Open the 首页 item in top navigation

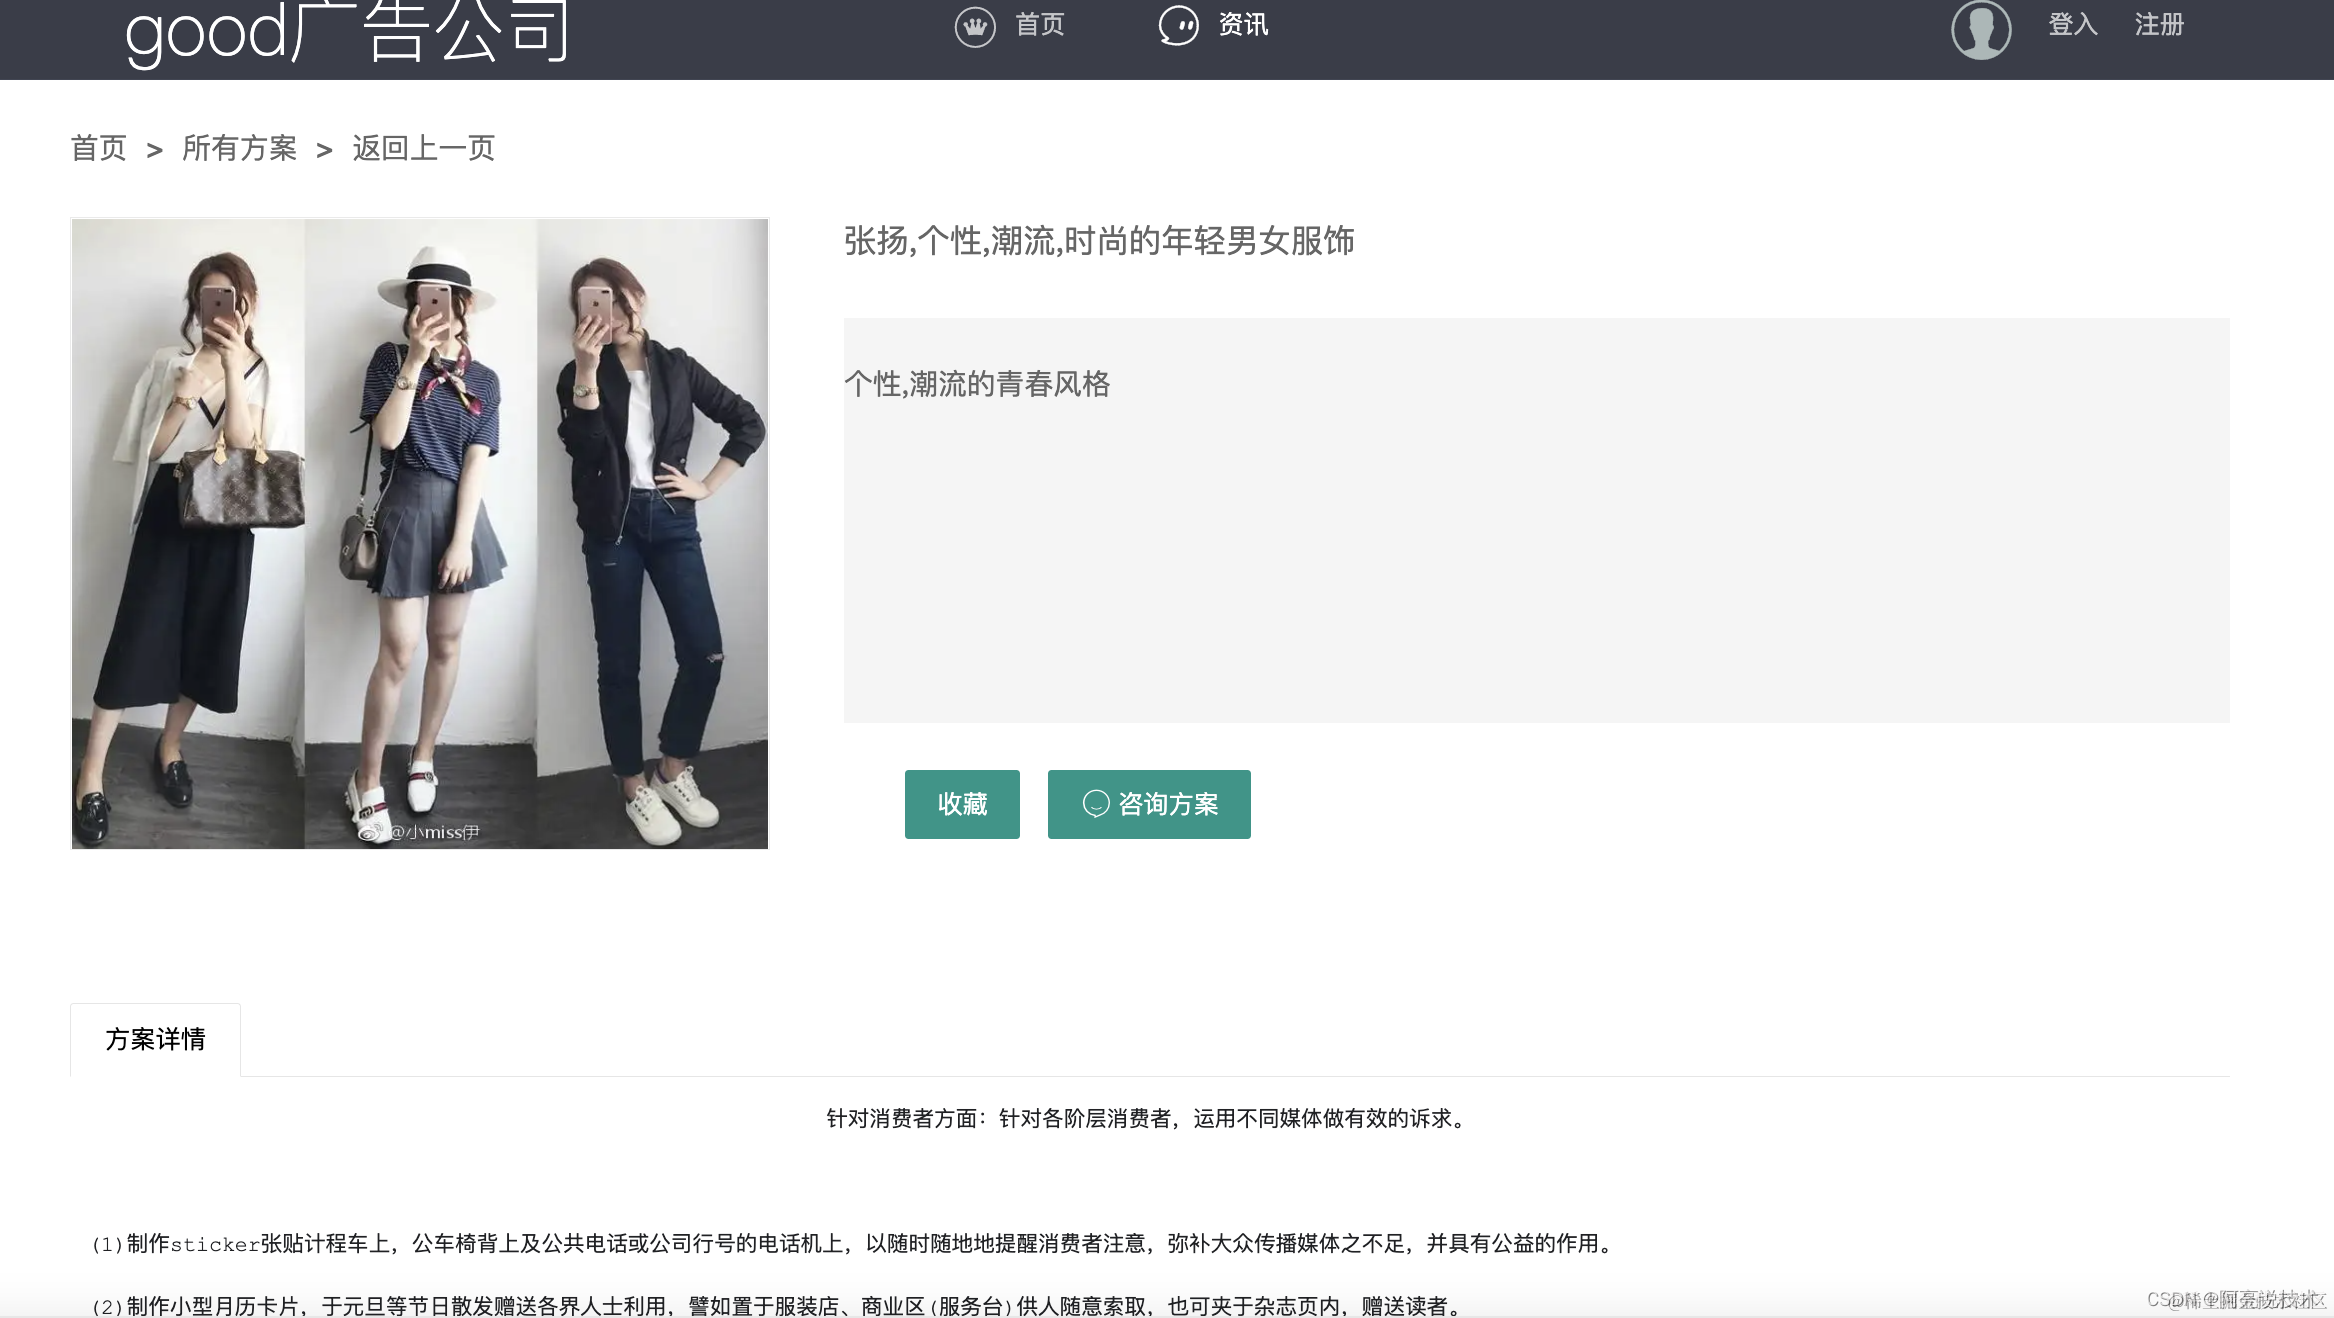(x=1040, y=25)
